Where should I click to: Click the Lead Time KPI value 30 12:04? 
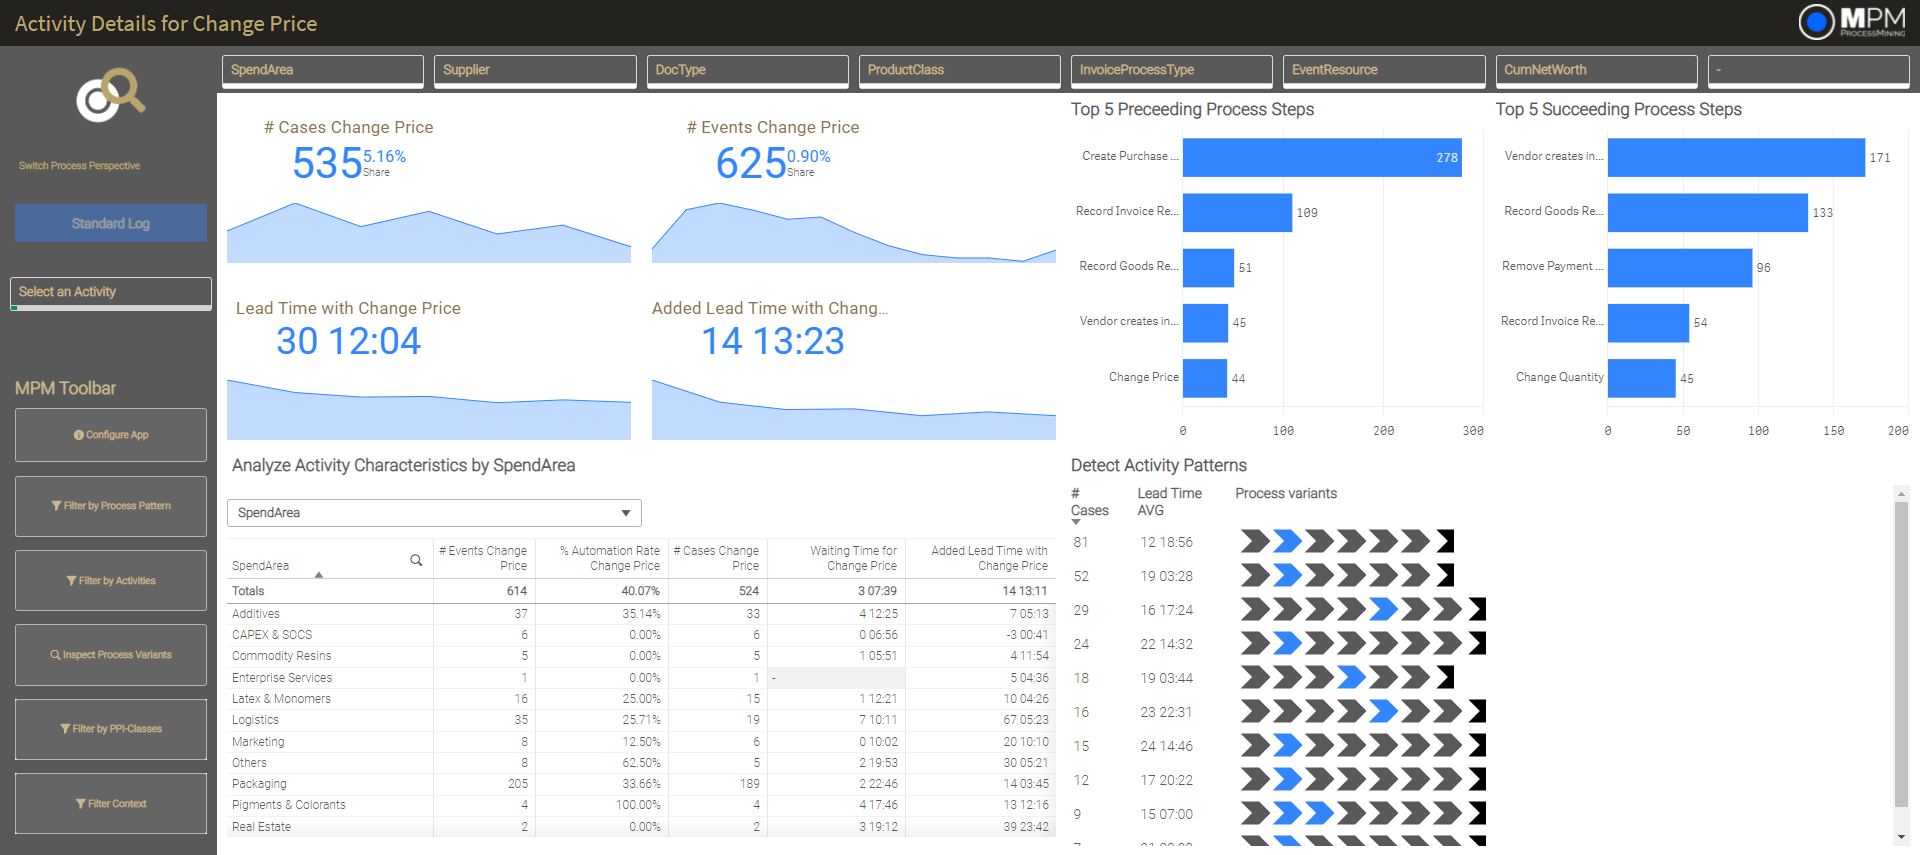(x=348, y=341)
